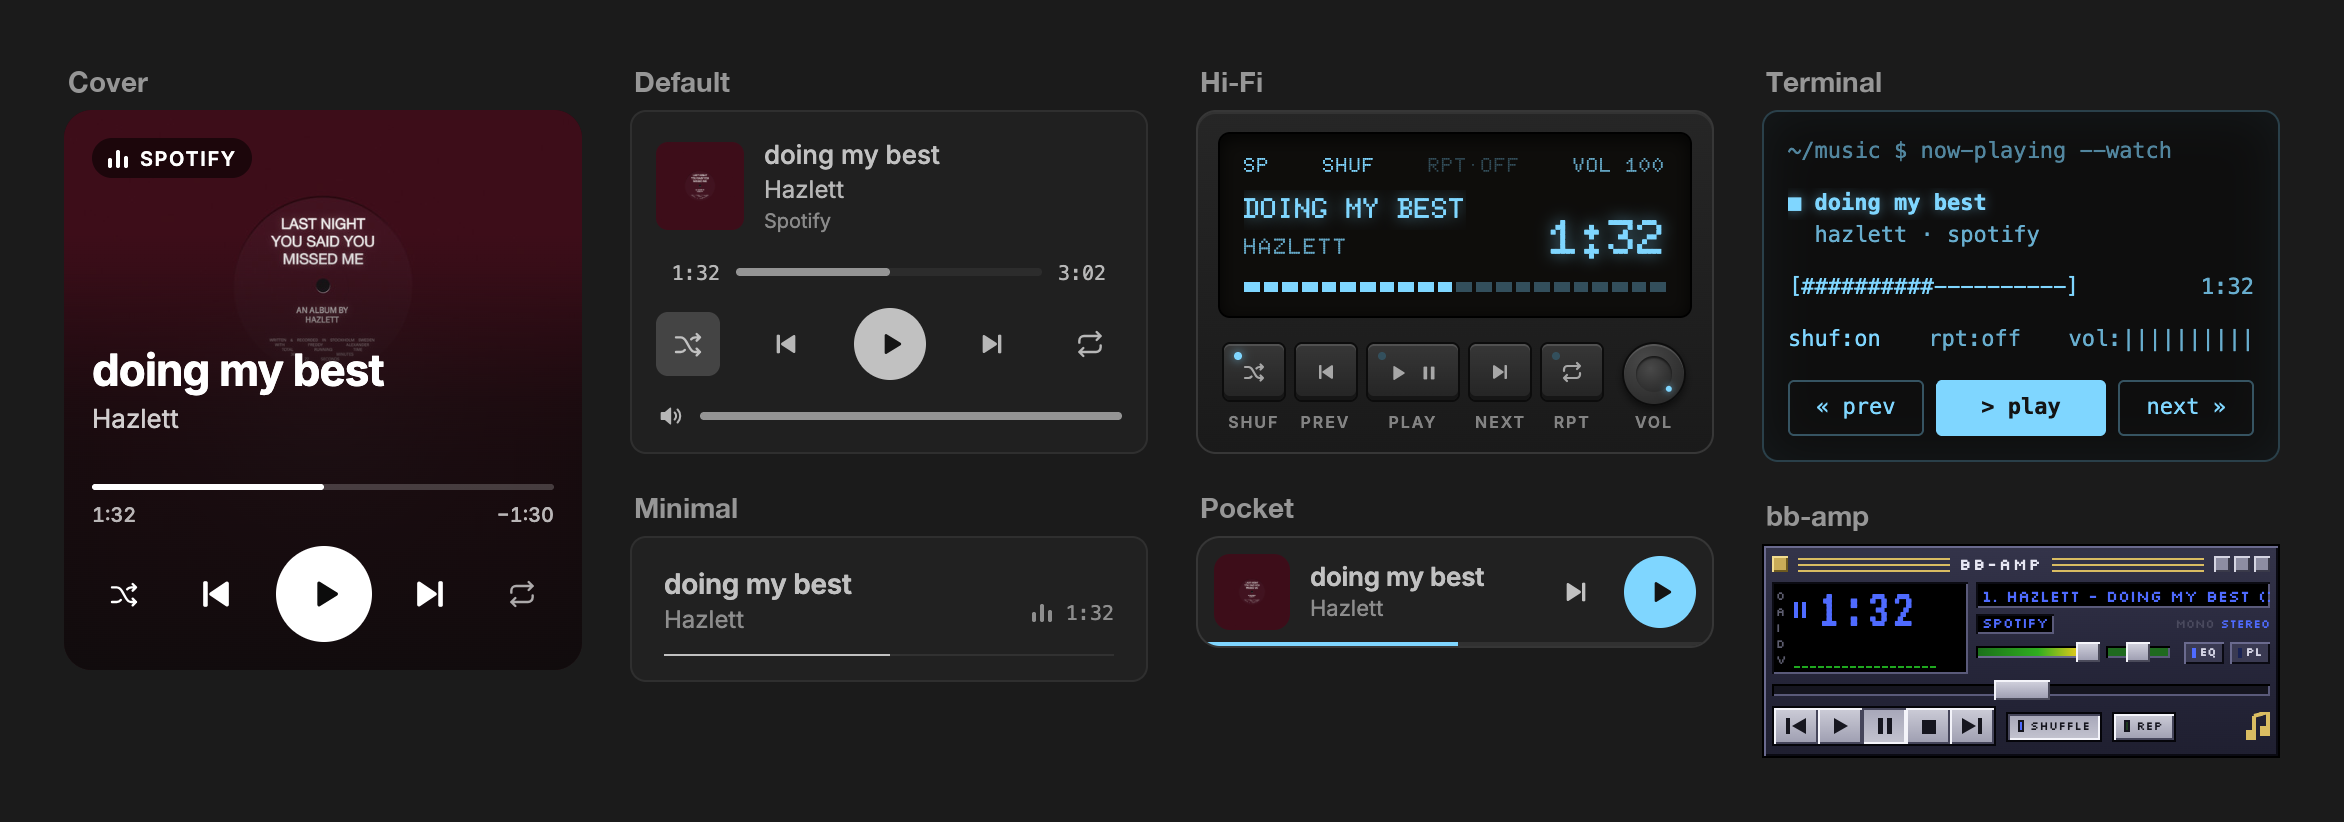
Task: Click the bb-amp green volume slider handle
Action: [2087, 652]
